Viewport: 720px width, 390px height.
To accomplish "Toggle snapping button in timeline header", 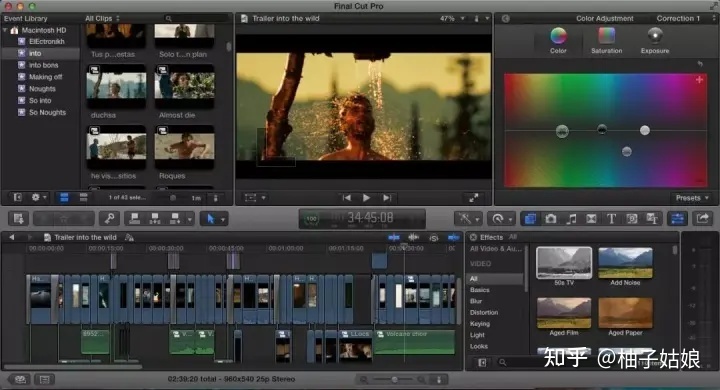I will pos(454,237).
